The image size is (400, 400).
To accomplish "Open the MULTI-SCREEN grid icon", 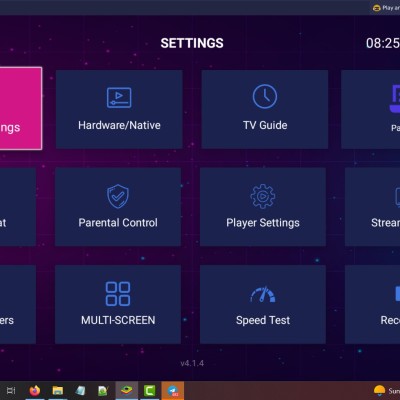I will tap(118, 294).
